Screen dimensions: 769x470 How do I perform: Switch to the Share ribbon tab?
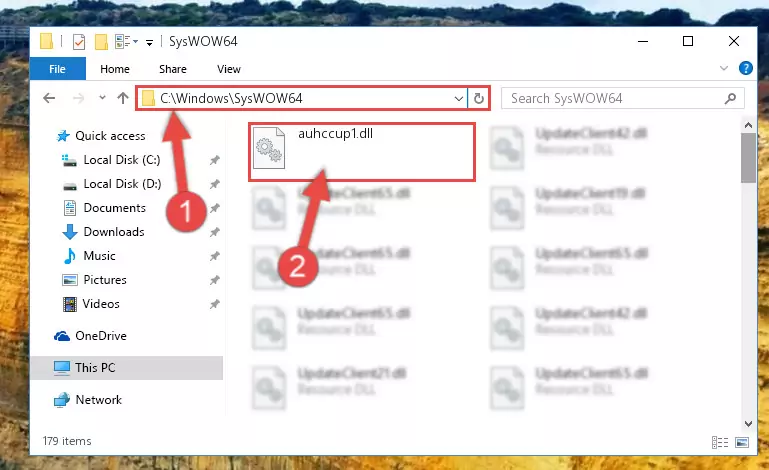click(173, 69)
